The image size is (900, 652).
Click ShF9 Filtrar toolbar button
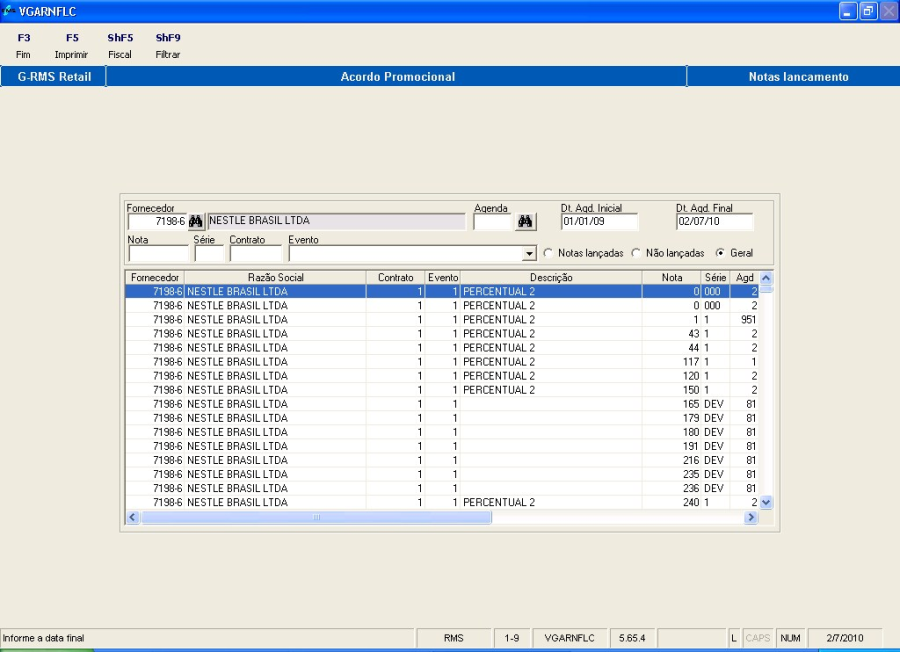[168, 46]
